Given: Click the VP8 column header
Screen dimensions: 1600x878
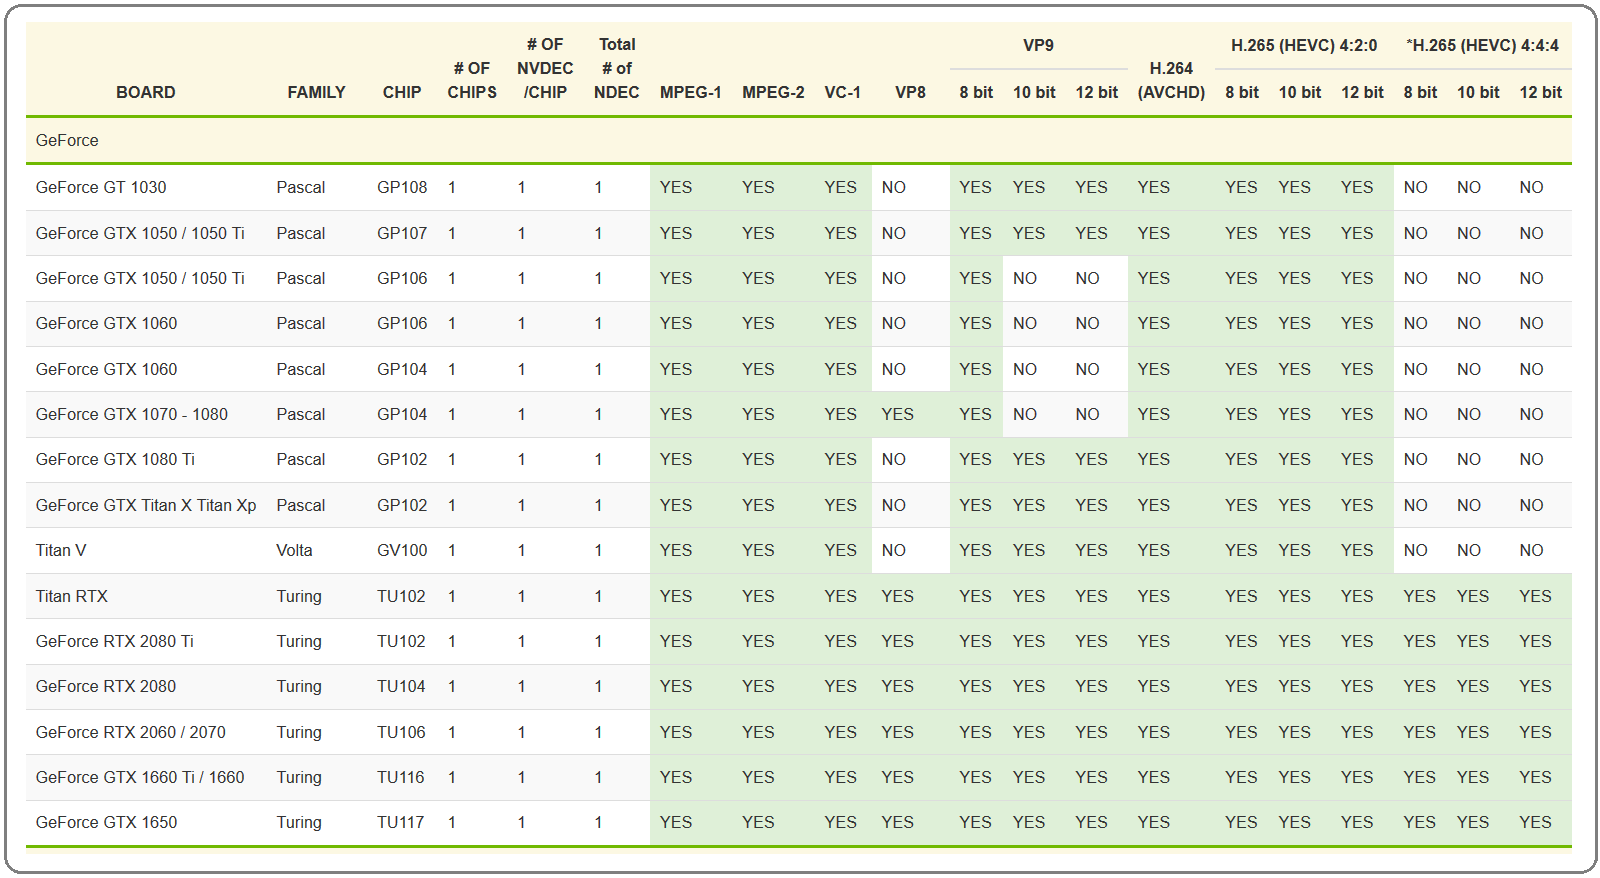Looking at the screenshot, I should pos(910,92).
